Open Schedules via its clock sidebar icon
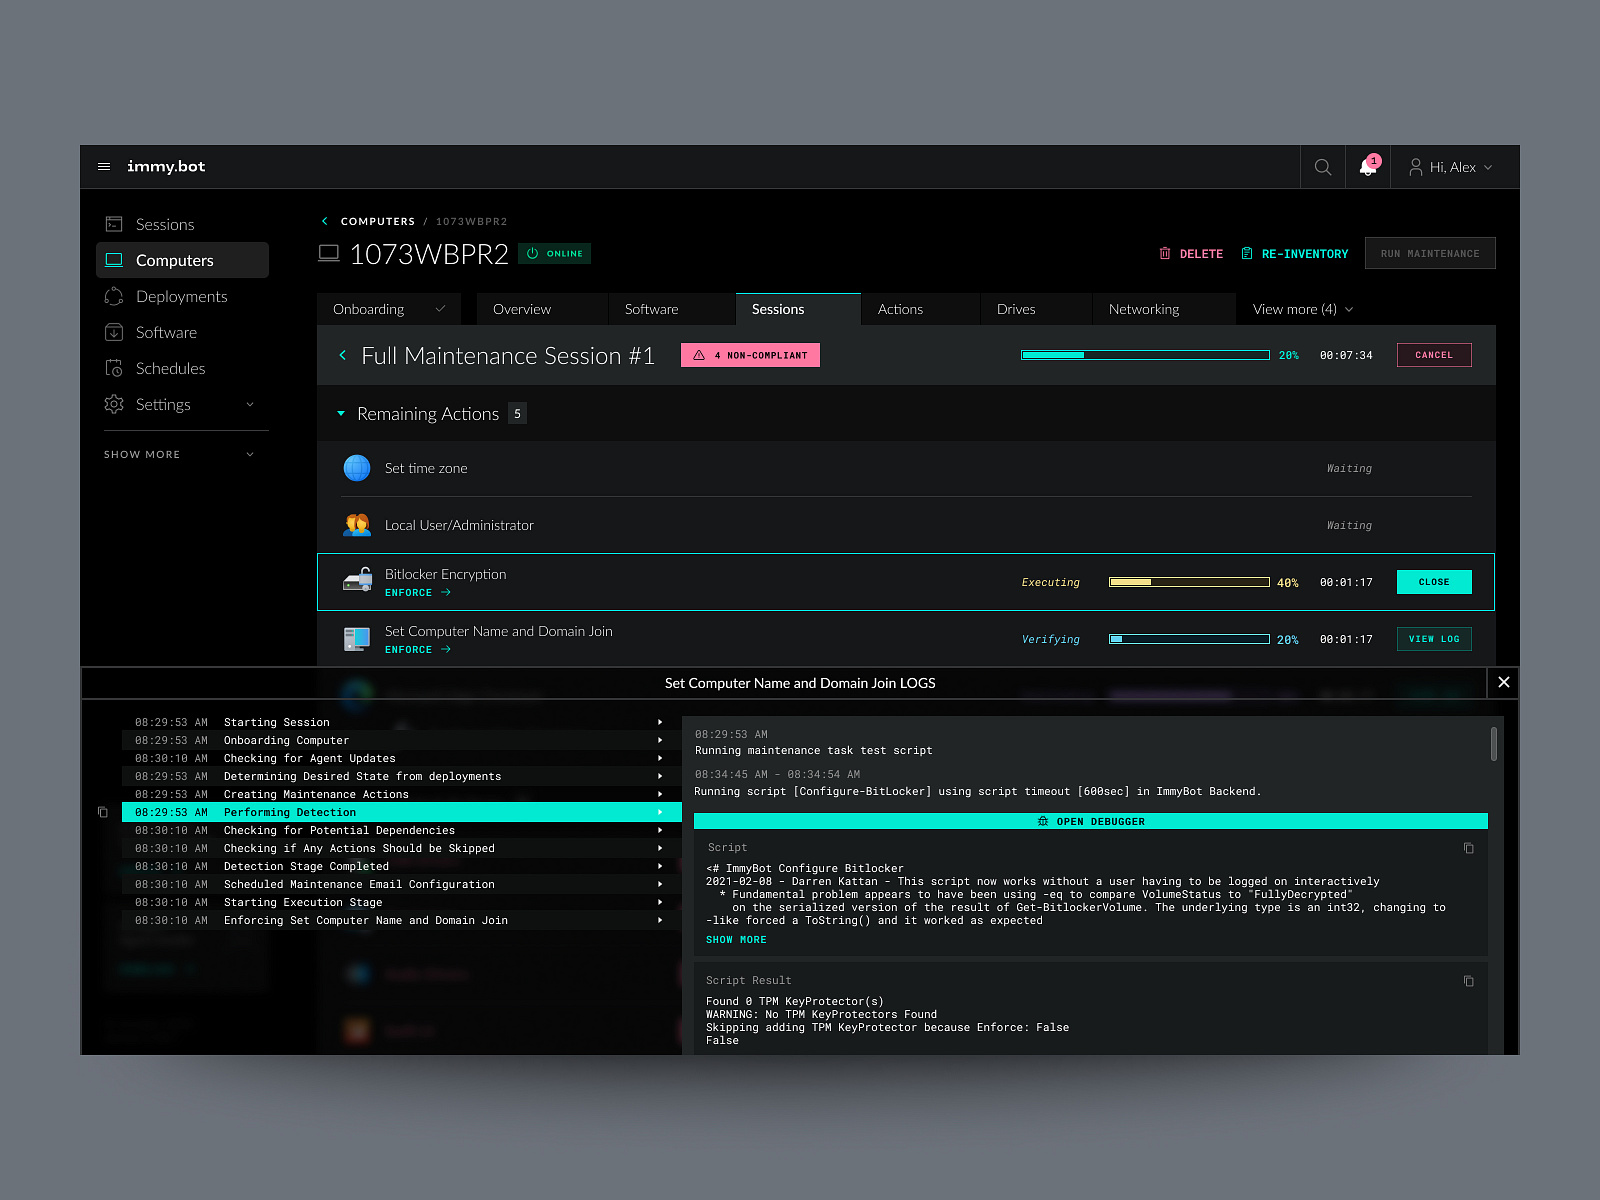This screenshot has height=1200, width=1600. pyautogui.click(x=114, y=368)
